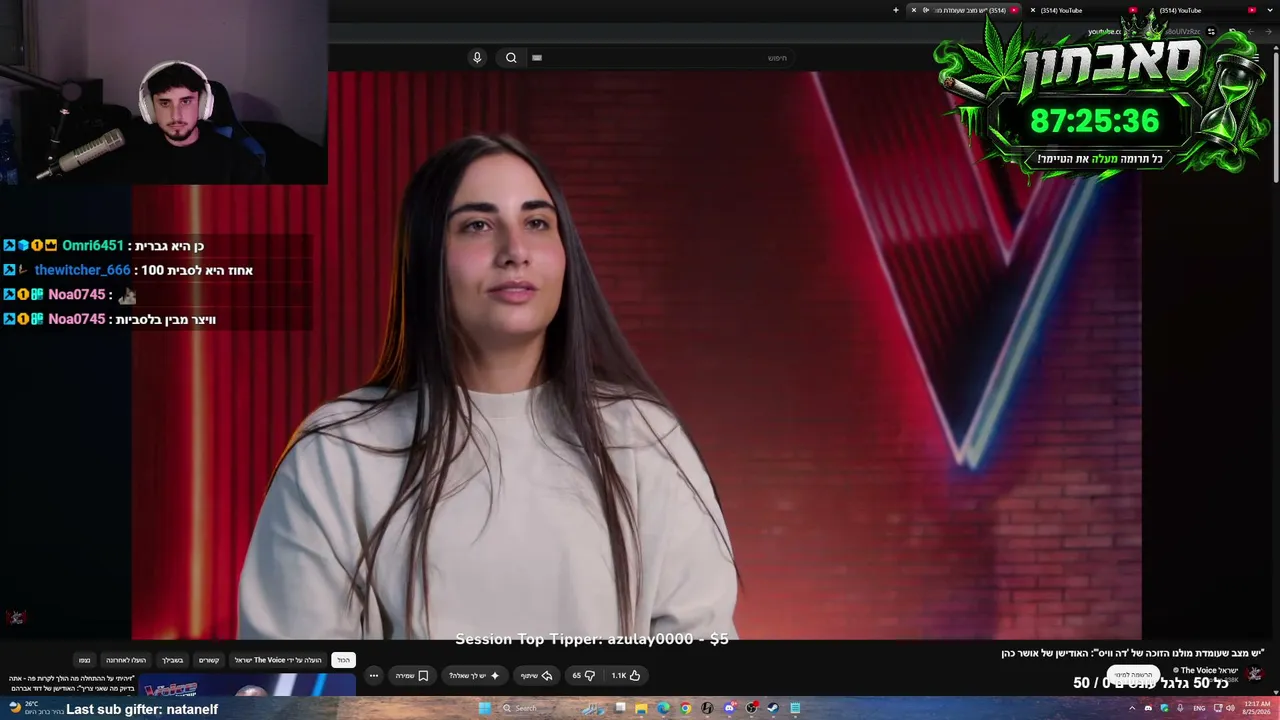Viewport: 1280px width, 720px height.
Task: Click the browser new tab plus button
Action: click(896, 10)
